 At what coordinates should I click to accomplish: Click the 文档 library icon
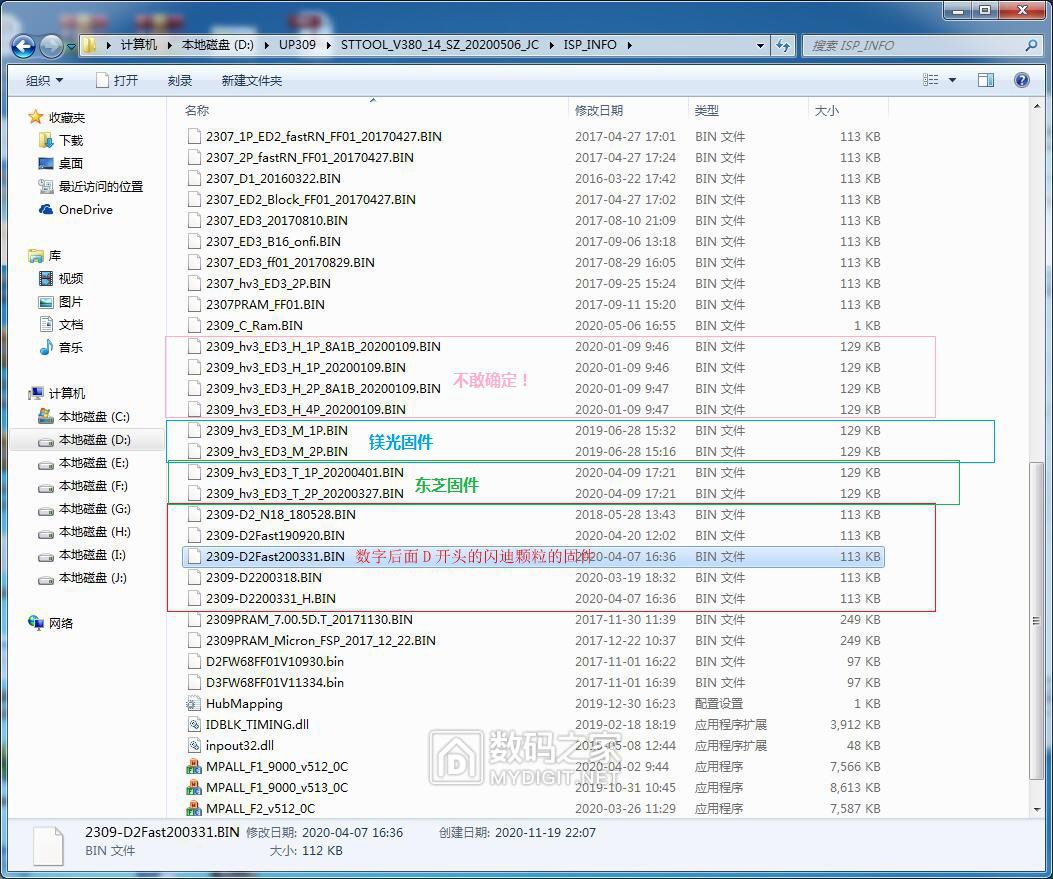[x=46, y=324]
